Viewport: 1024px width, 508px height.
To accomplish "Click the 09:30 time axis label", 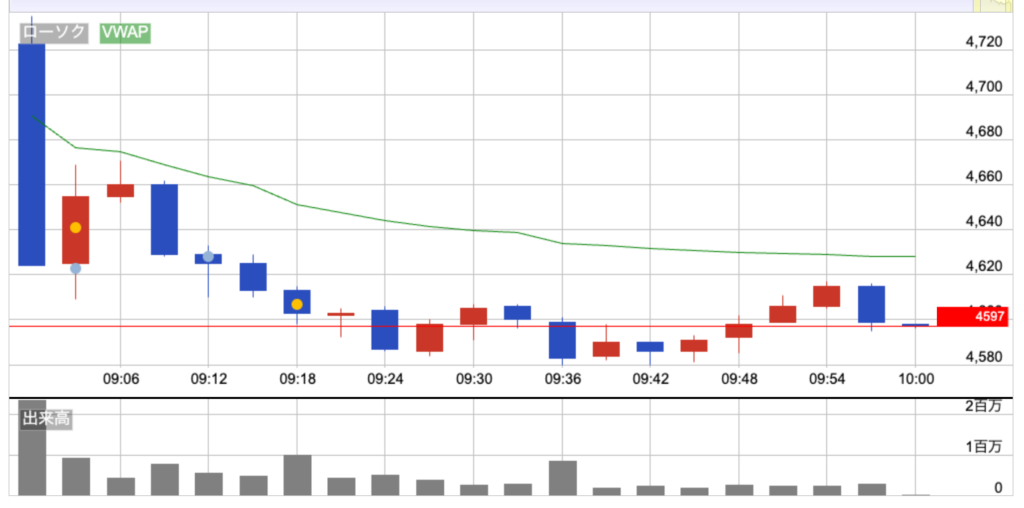I will coord(474,379).
